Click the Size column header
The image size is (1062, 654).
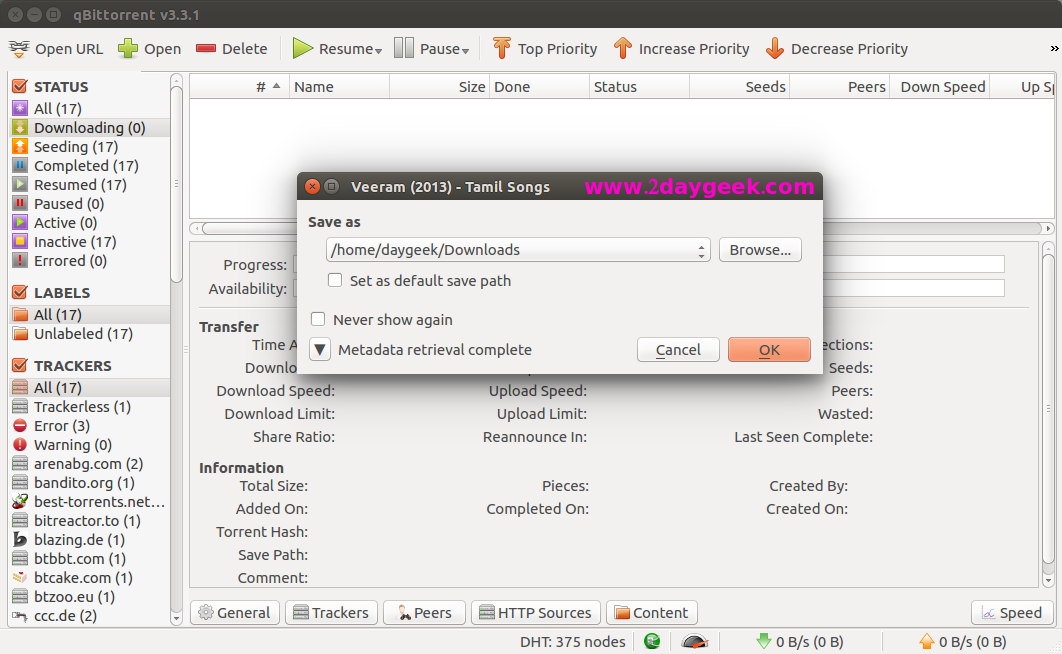[x=439, y=87]
